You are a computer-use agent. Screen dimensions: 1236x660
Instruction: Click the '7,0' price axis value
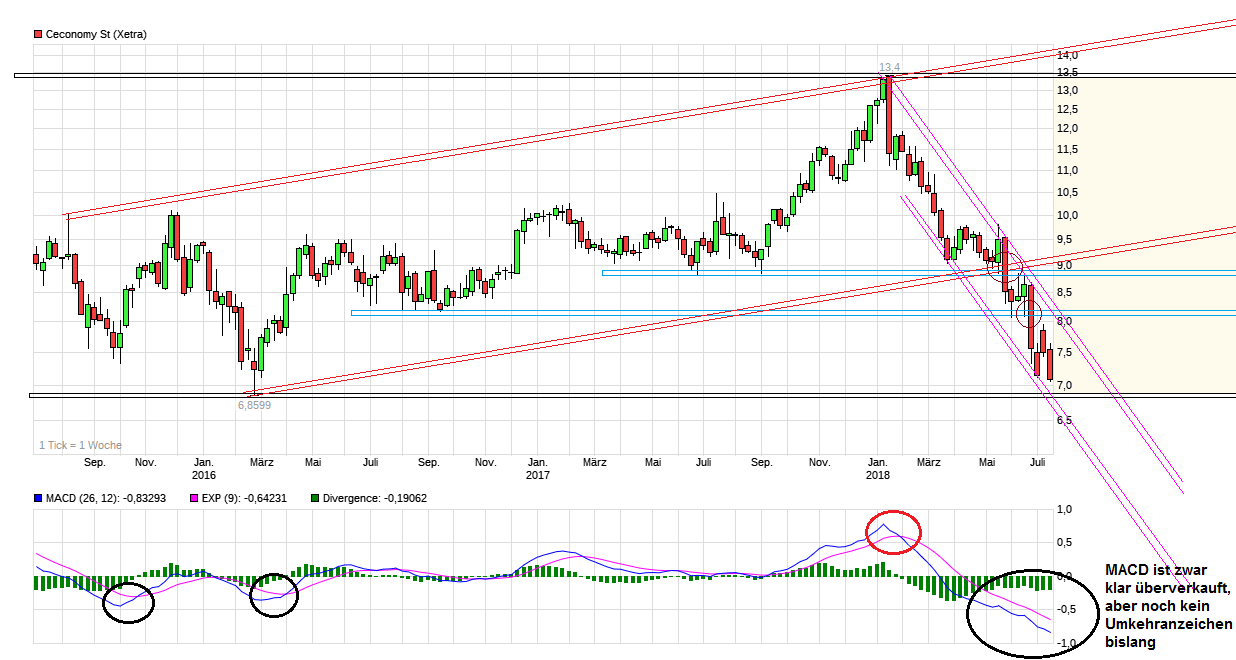[1064, 385]
